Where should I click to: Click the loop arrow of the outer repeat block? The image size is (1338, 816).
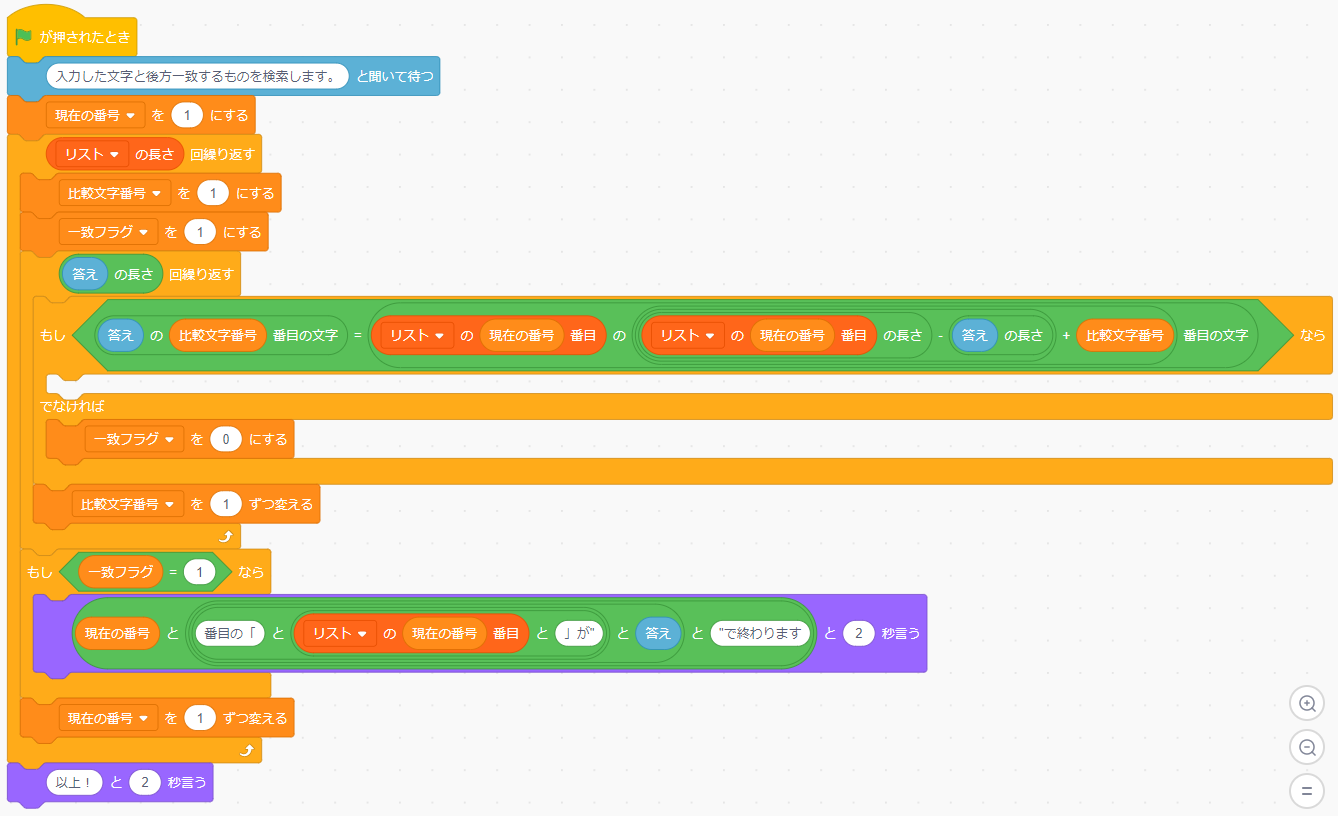pyautogui.click(x=245, y=750)
